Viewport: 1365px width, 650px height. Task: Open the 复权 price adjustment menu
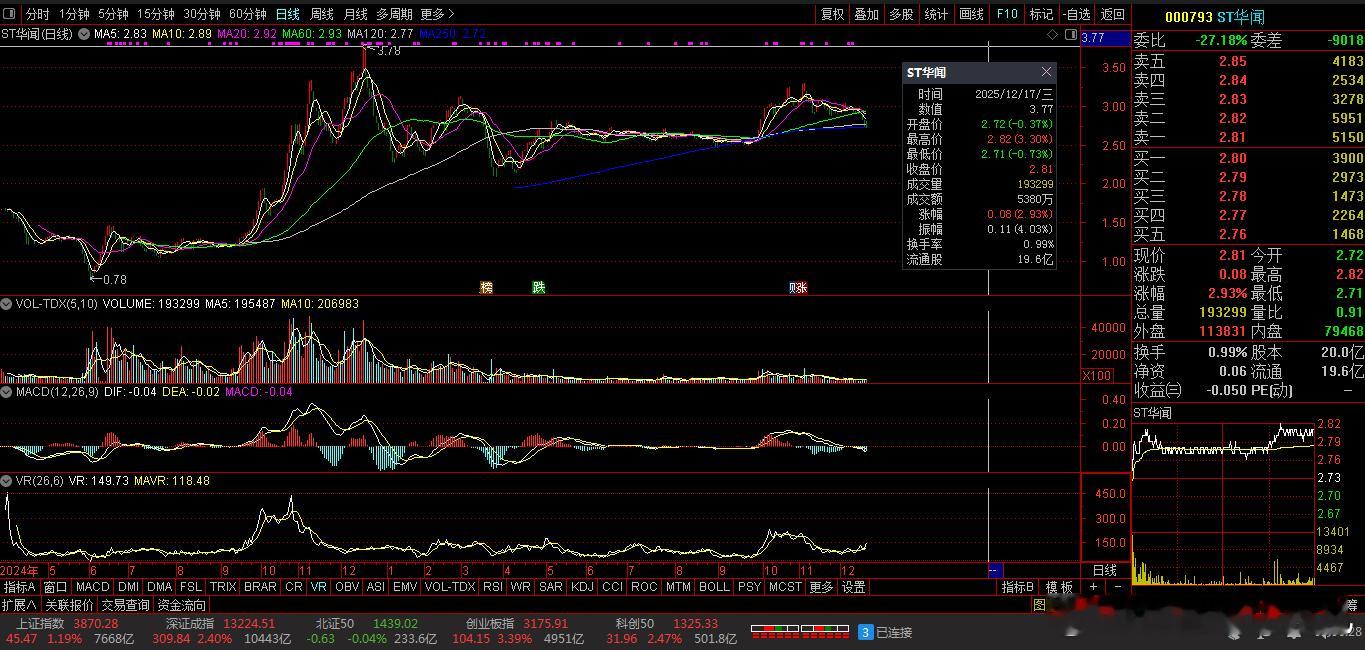(x=832, y=14)
